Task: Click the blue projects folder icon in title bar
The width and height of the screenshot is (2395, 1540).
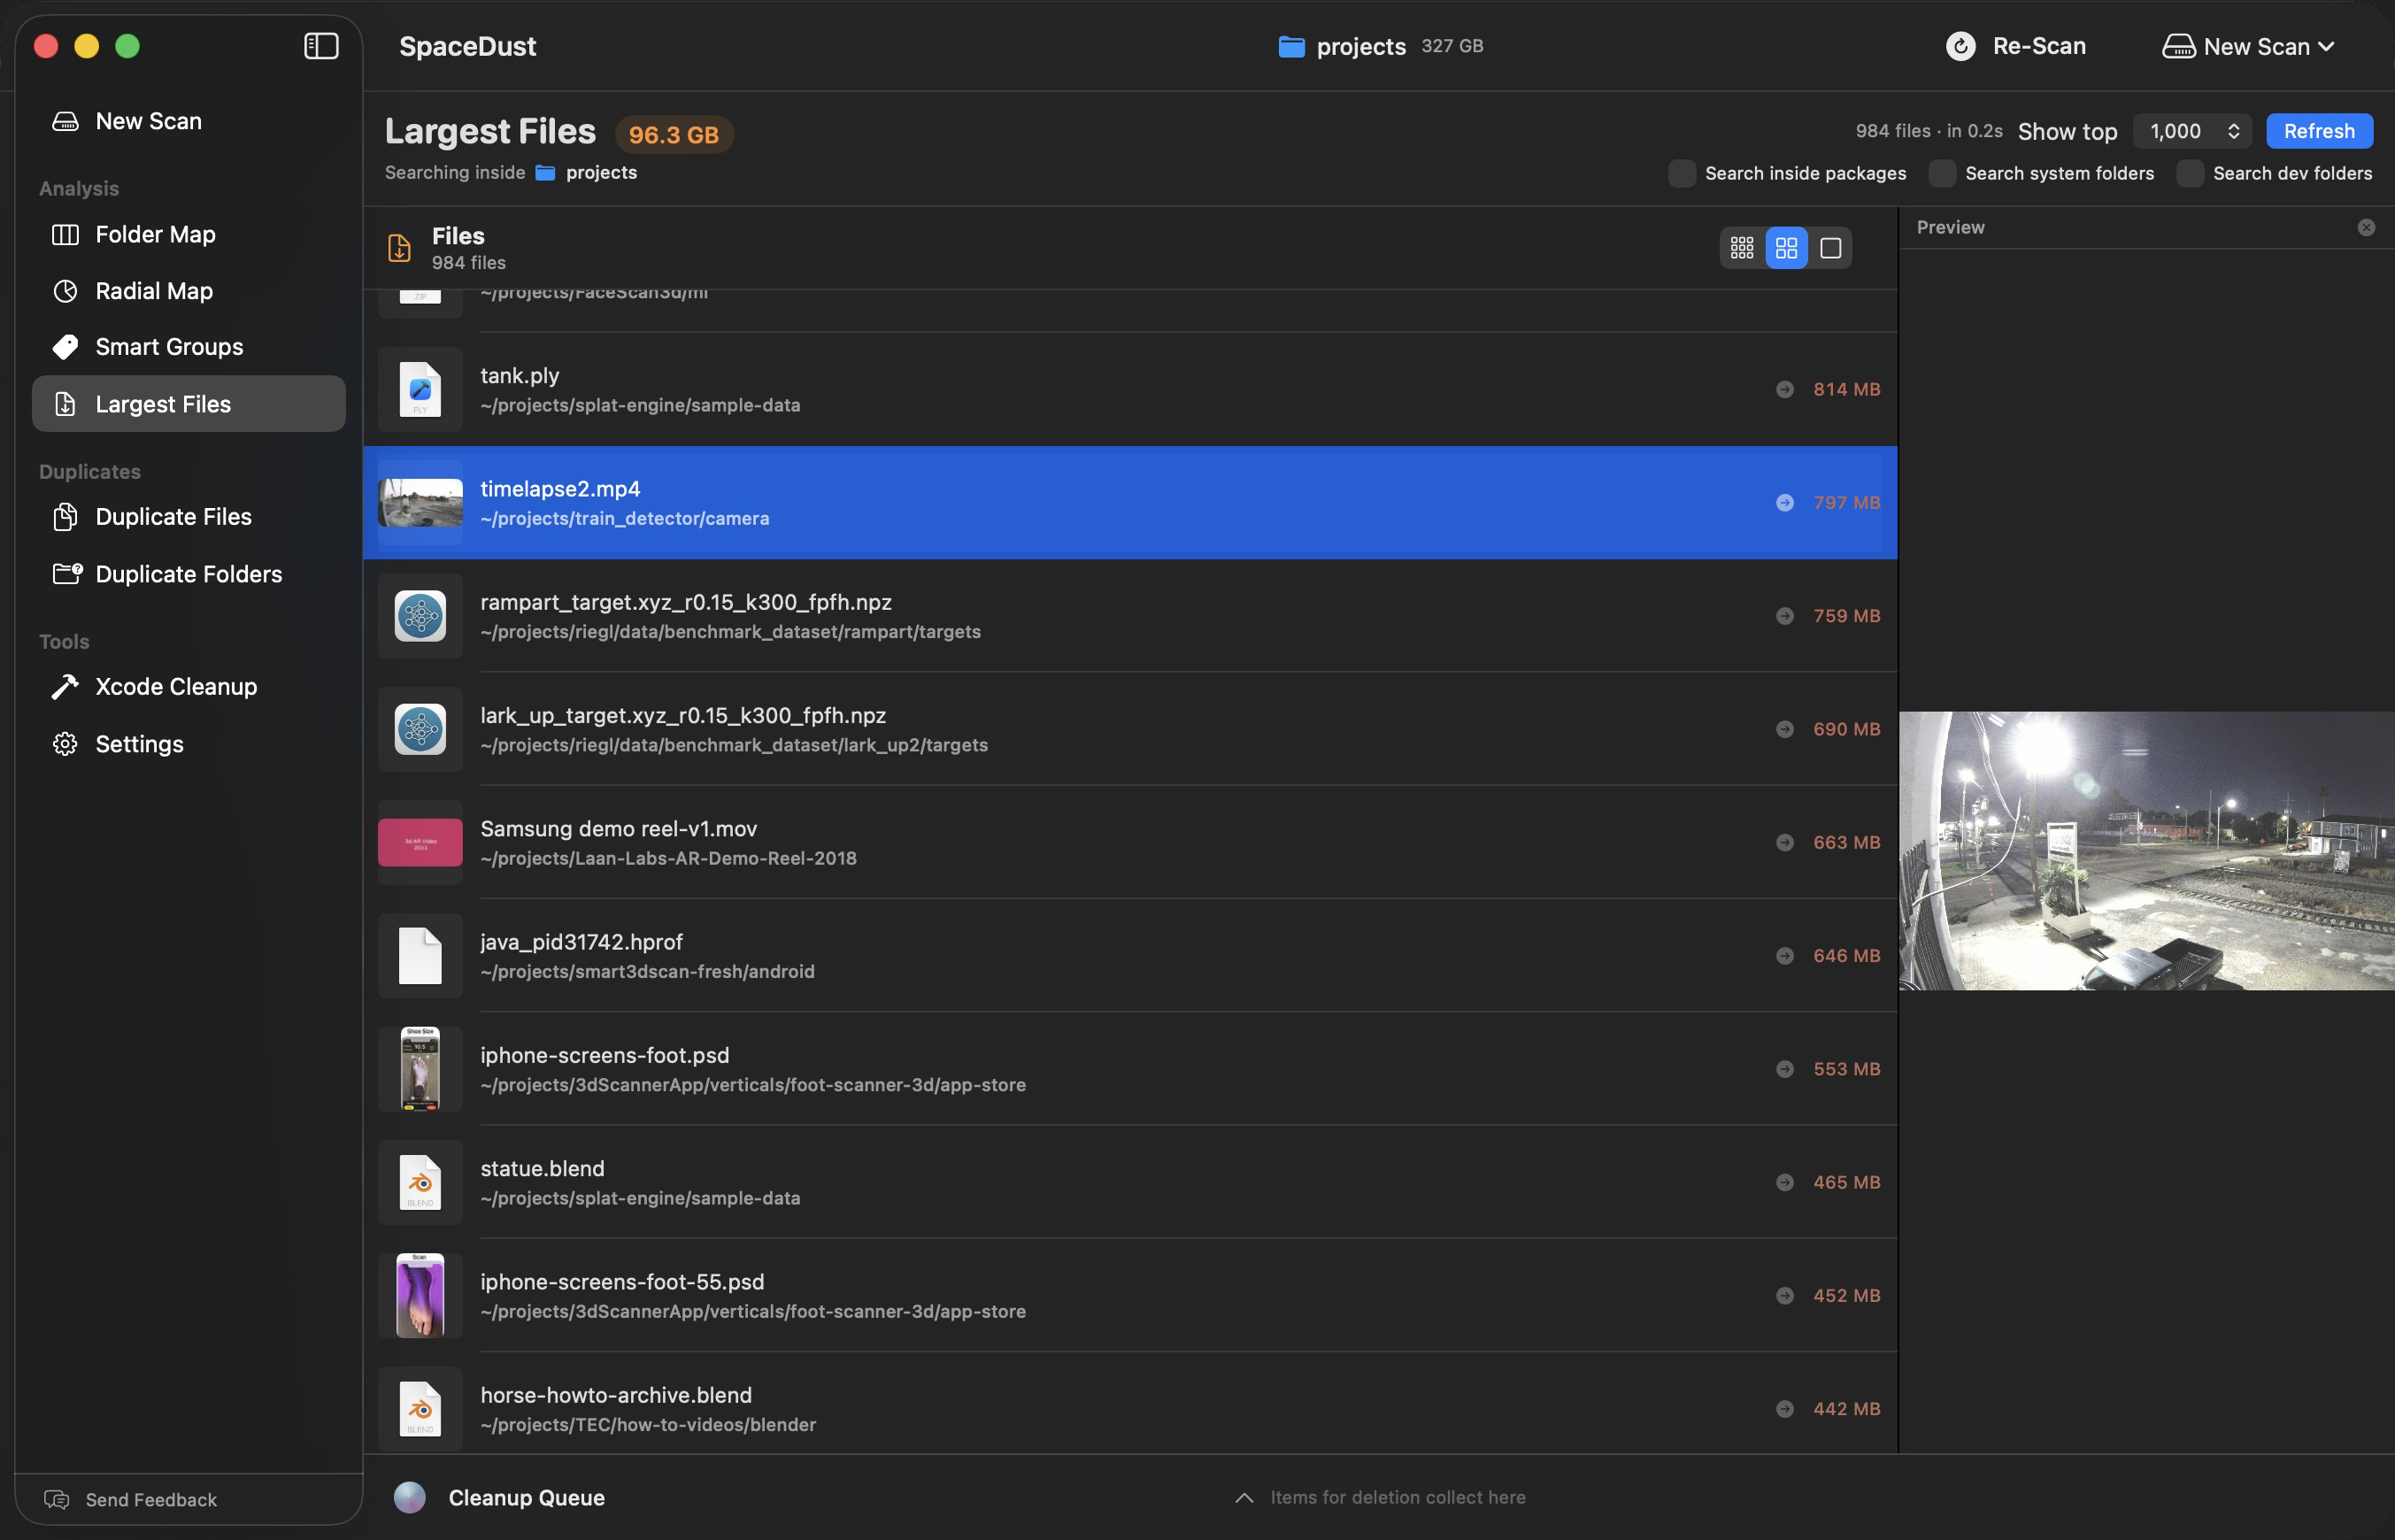Action: pos(1291,46)
